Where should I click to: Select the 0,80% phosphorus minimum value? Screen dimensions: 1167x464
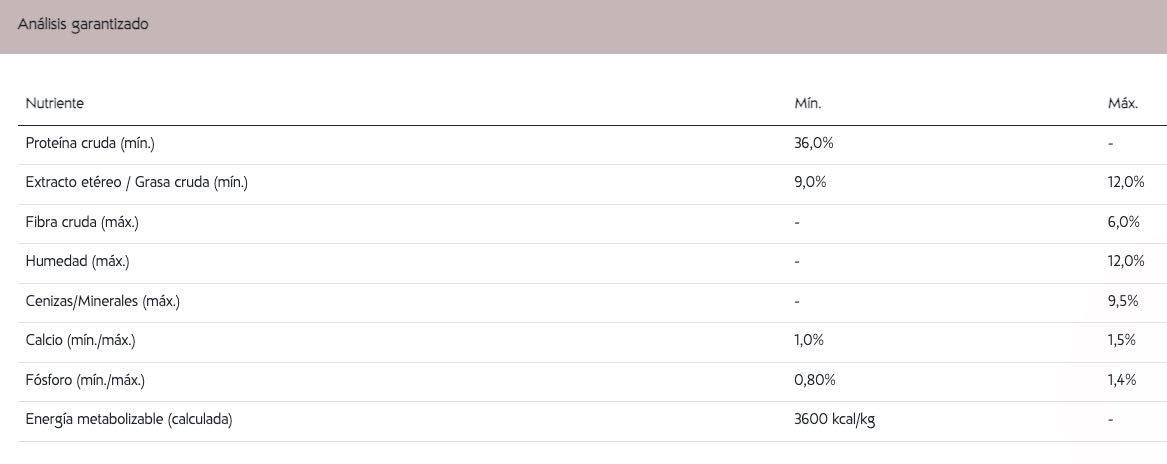click(815, 381)
